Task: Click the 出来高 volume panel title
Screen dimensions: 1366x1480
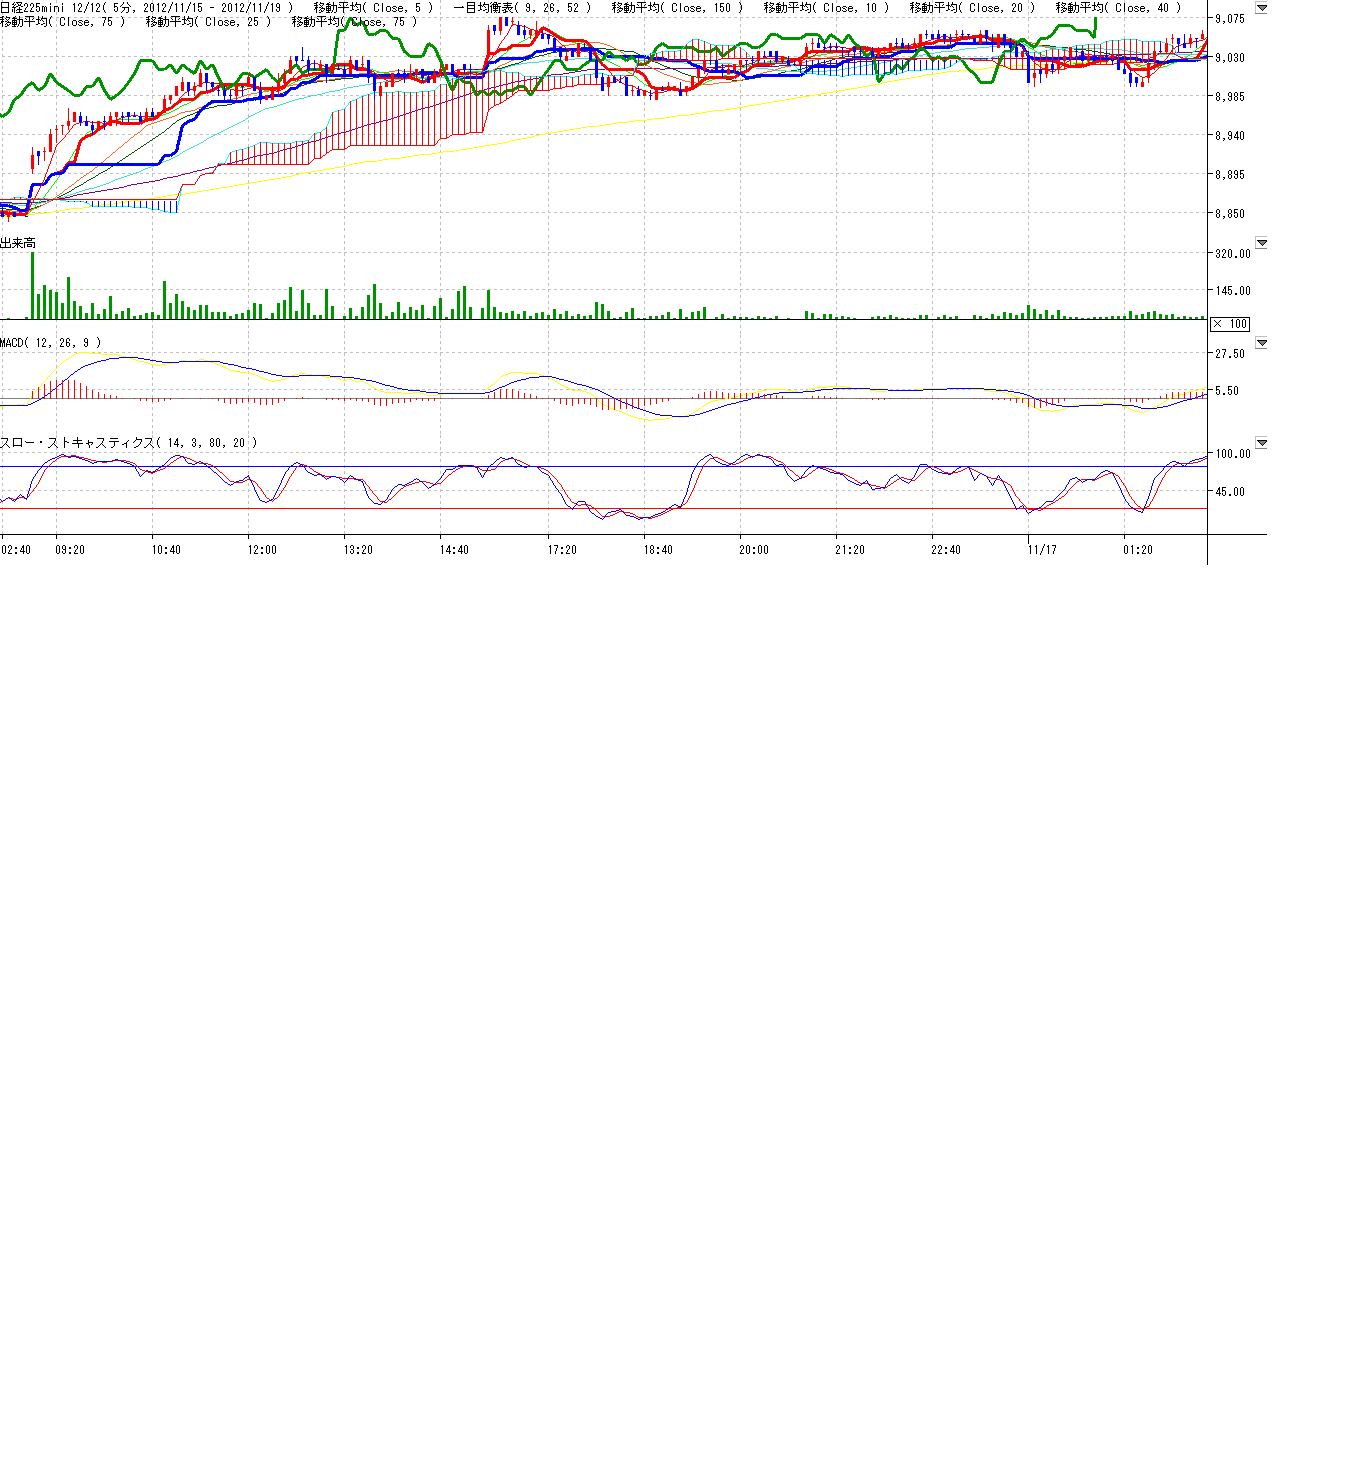Action: 18,243
